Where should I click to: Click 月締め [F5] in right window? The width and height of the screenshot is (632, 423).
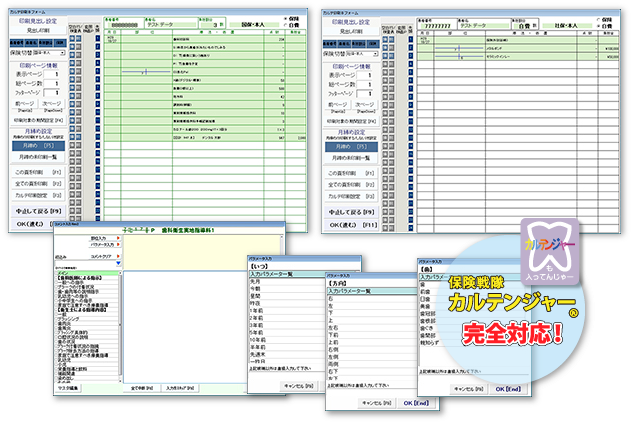351,146
